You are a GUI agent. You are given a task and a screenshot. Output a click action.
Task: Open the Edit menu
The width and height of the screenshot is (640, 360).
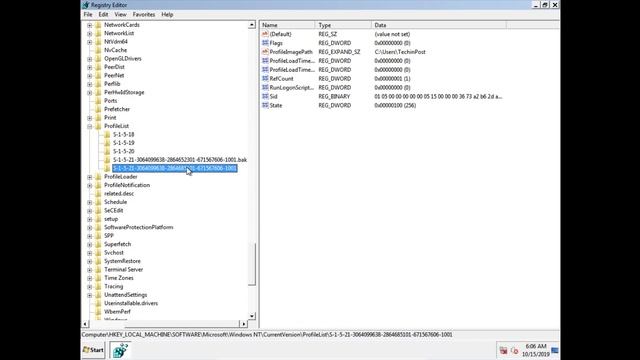tap(103, 14)
